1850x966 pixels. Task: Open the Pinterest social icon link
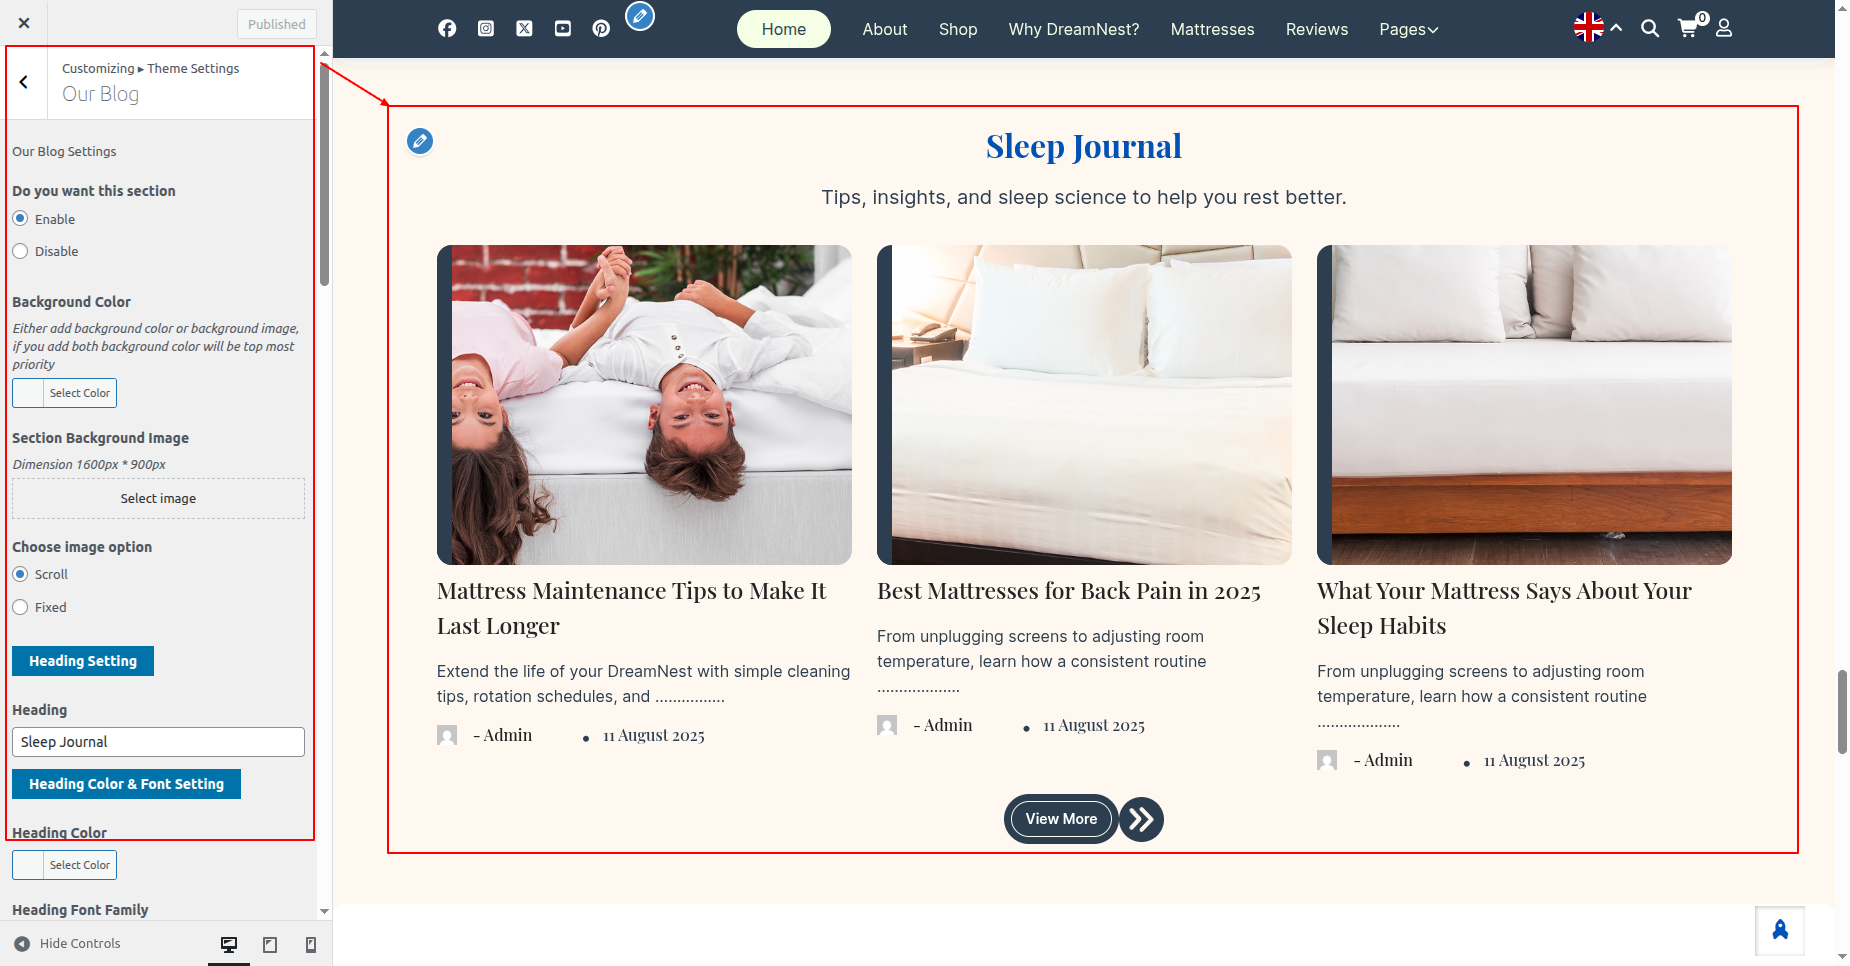(601, 29)
